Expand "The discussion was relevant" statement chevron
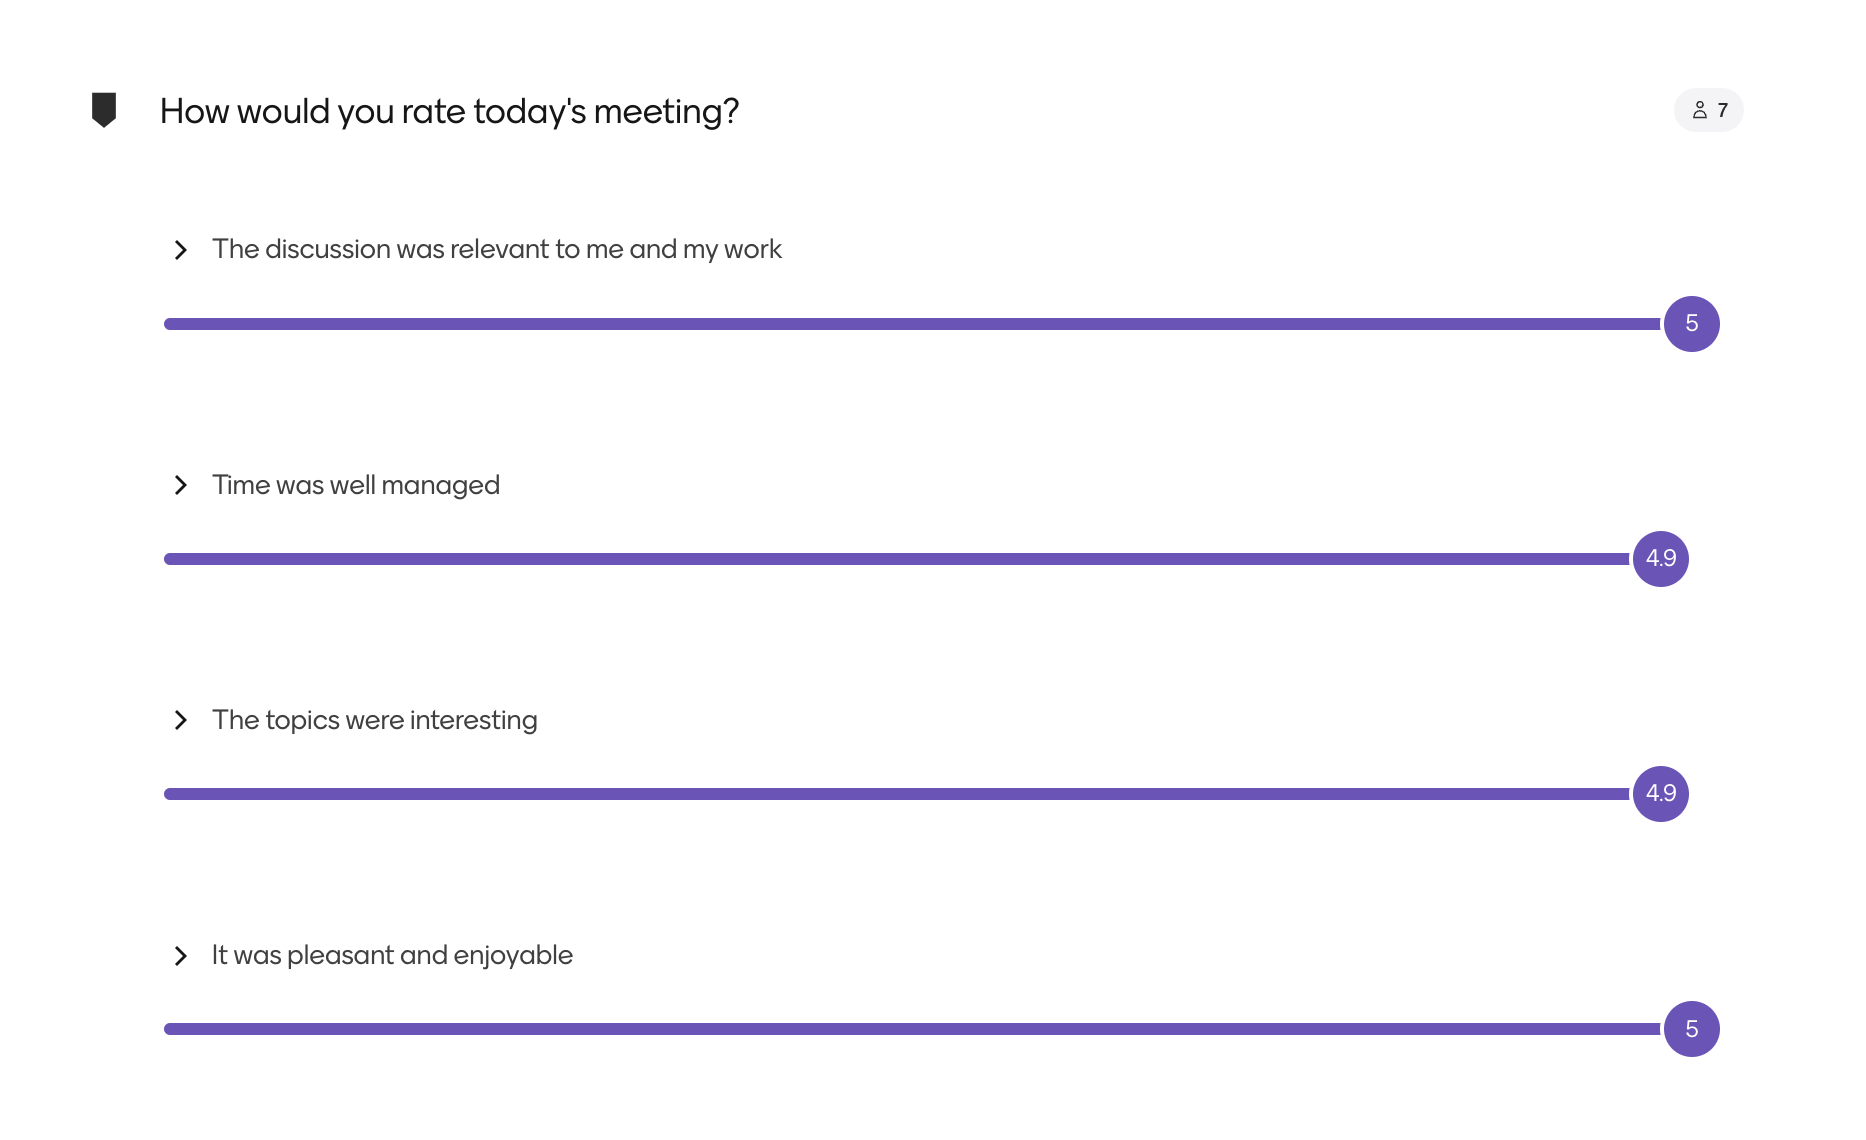1866x1140 pixels. [x=181, y=250]
